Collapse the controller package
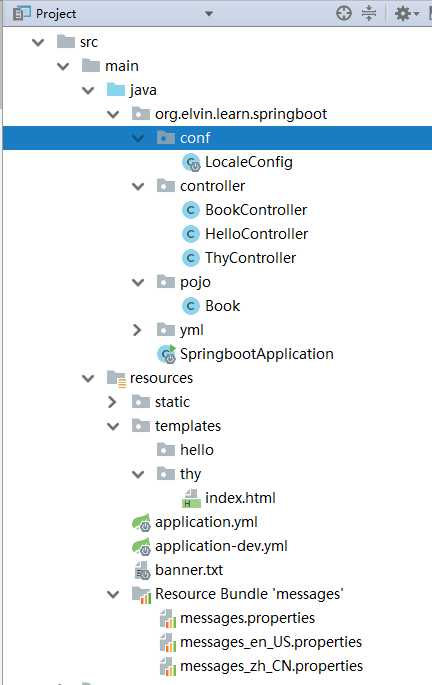432x685 pixels. pyautogui.click(x=138, y=187)
